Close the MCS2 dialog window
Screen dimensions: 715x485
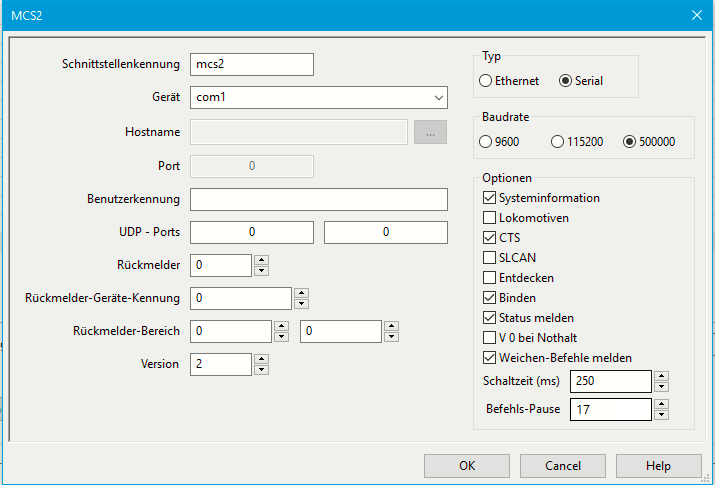(x=696, y=15)
